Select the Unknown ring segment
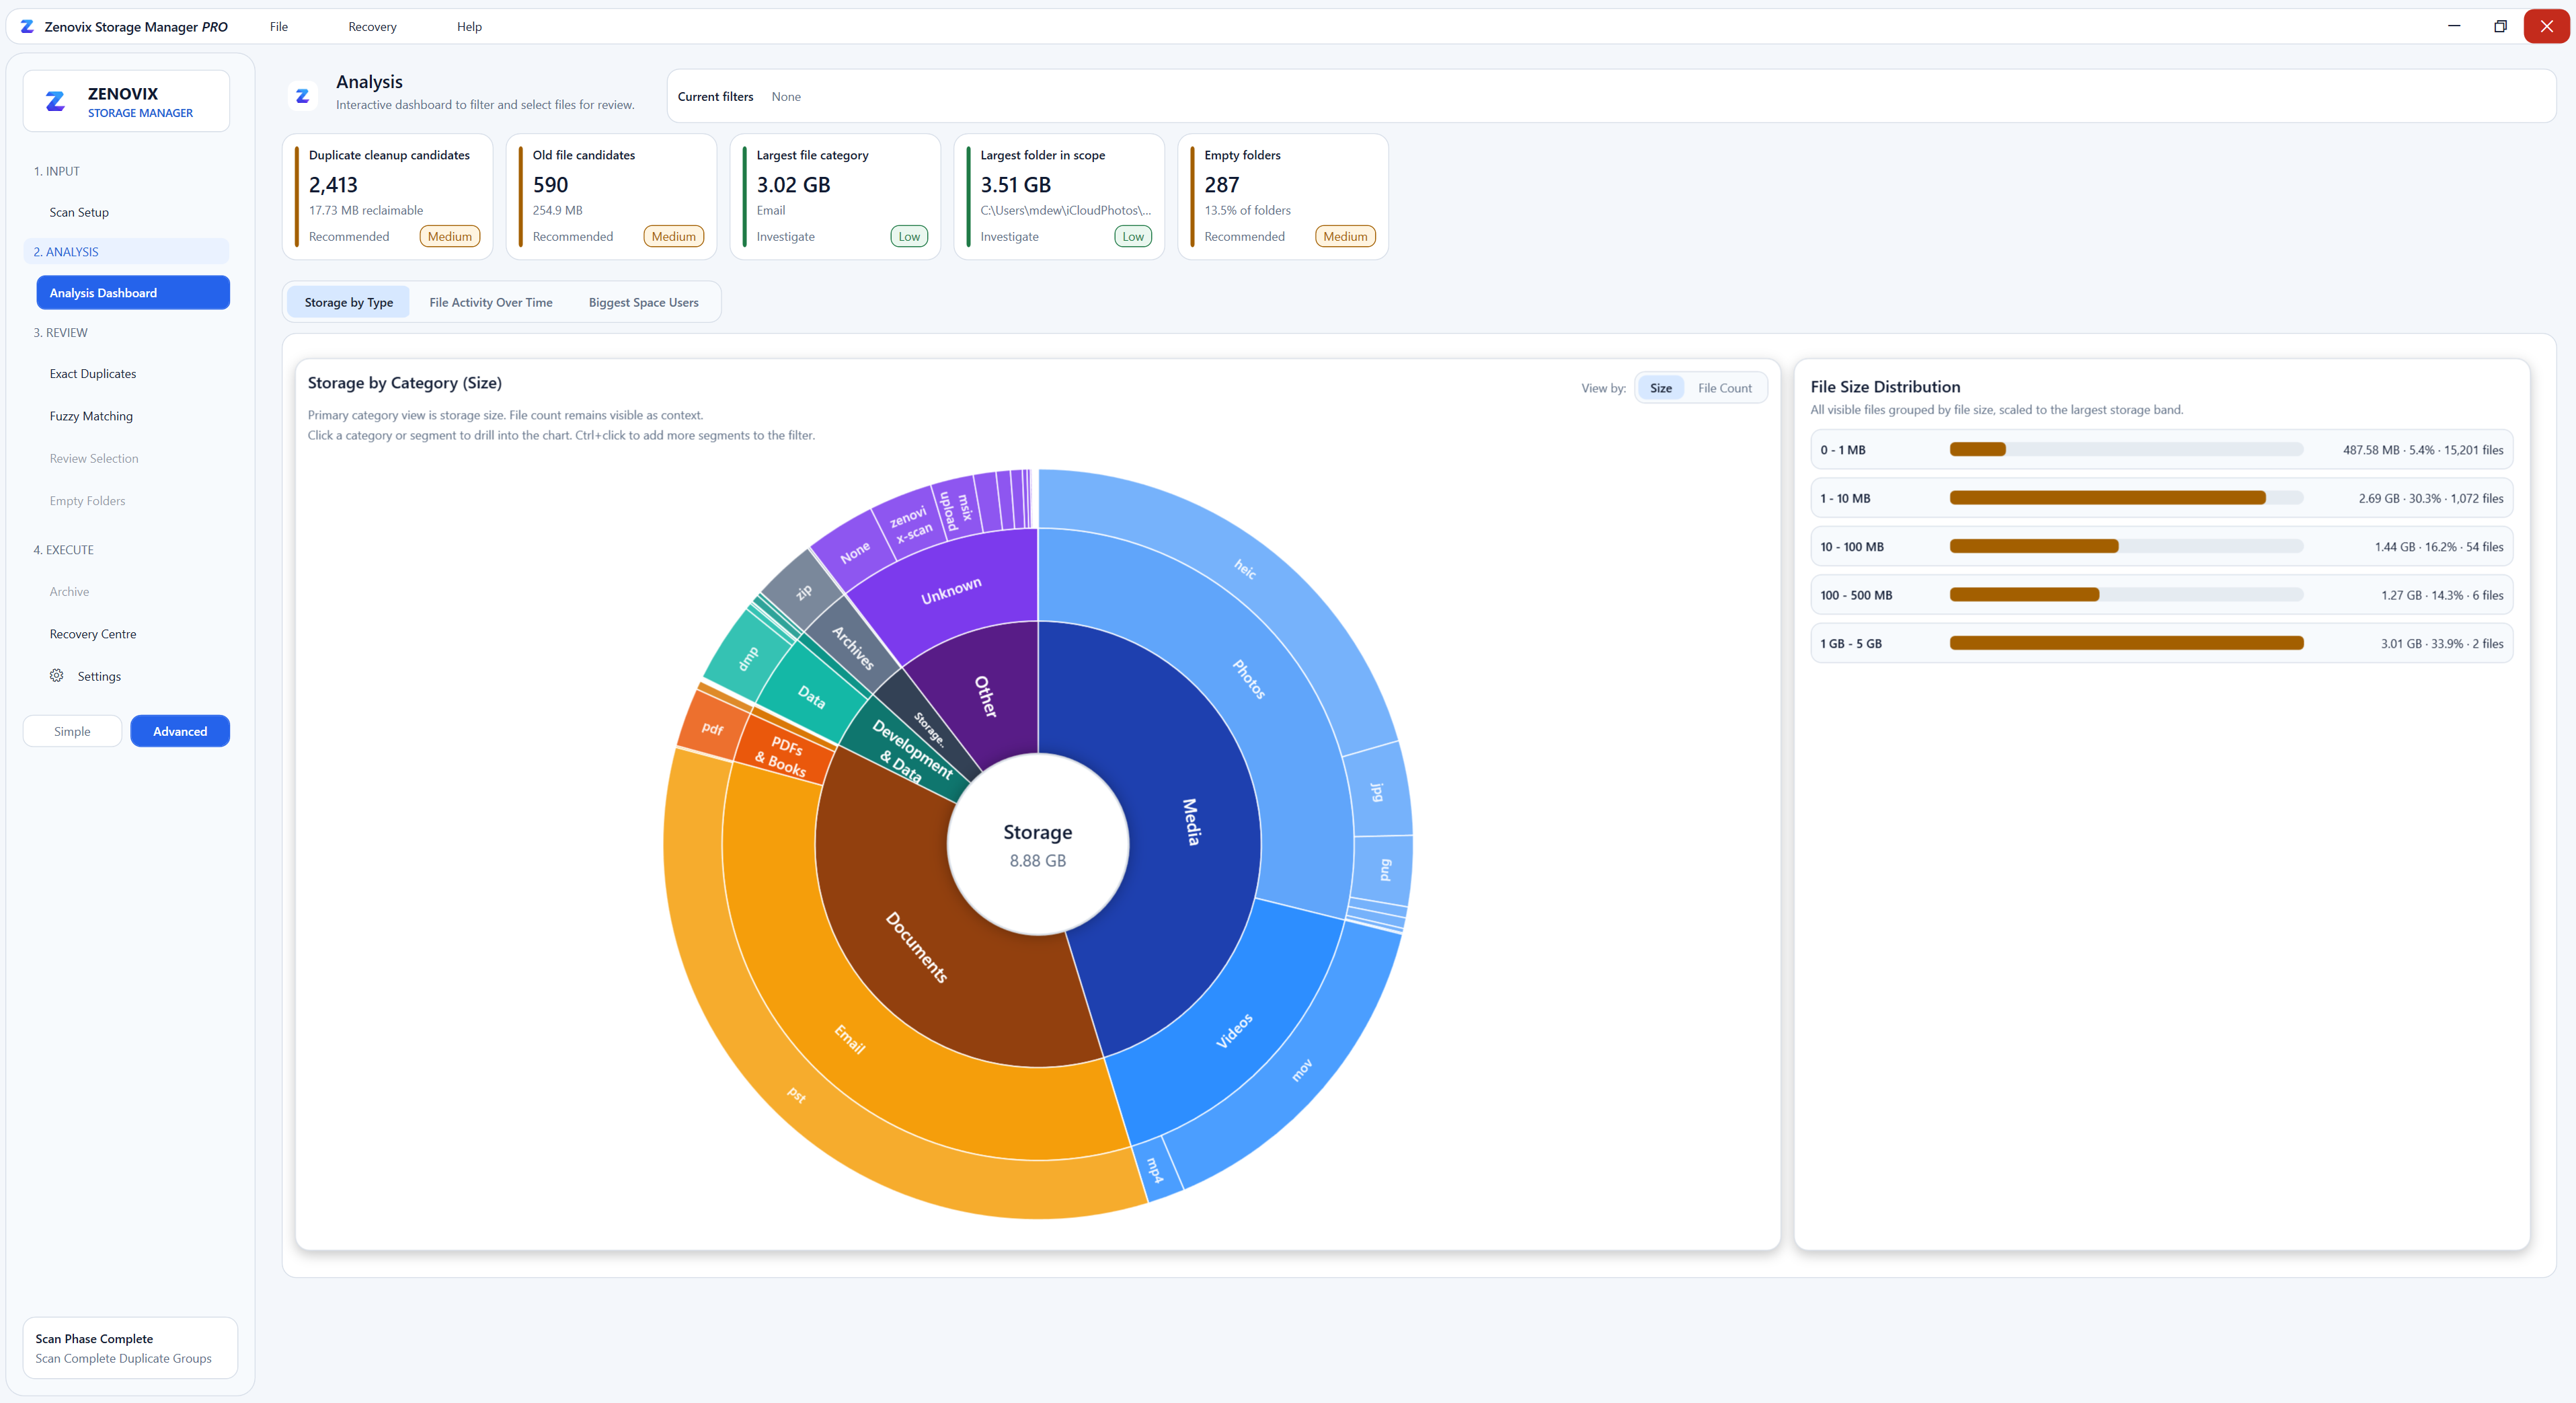The height and width of the screenshot is (1403, 2576). [x=951, y=590]
